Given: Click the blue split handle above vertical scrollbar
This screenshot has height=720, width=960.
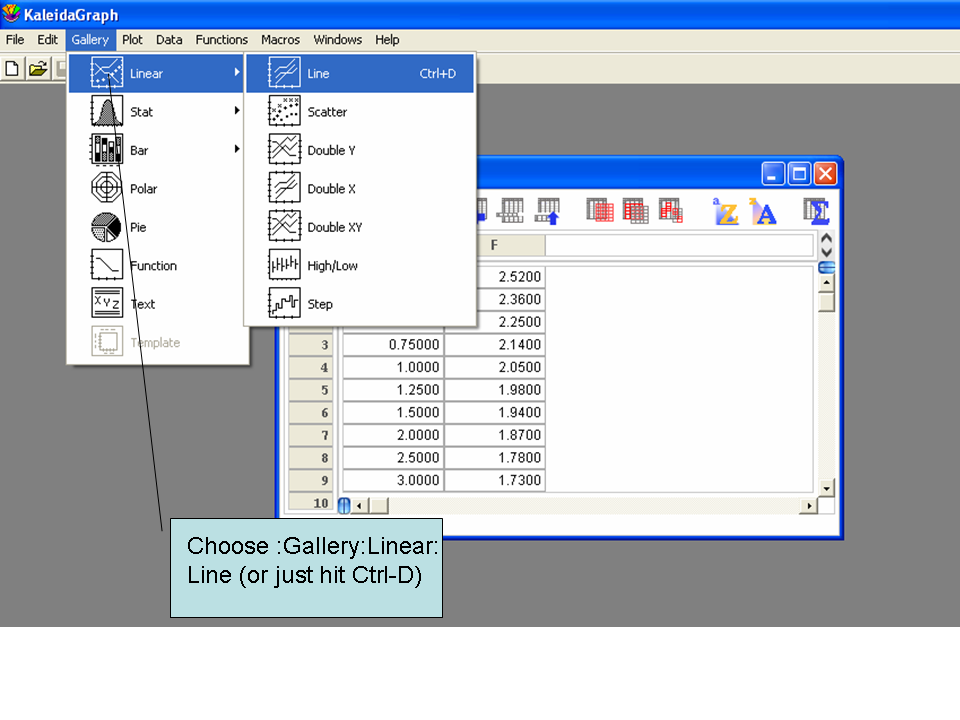Looking at the screenshot, I should click(x=827, y=268).
